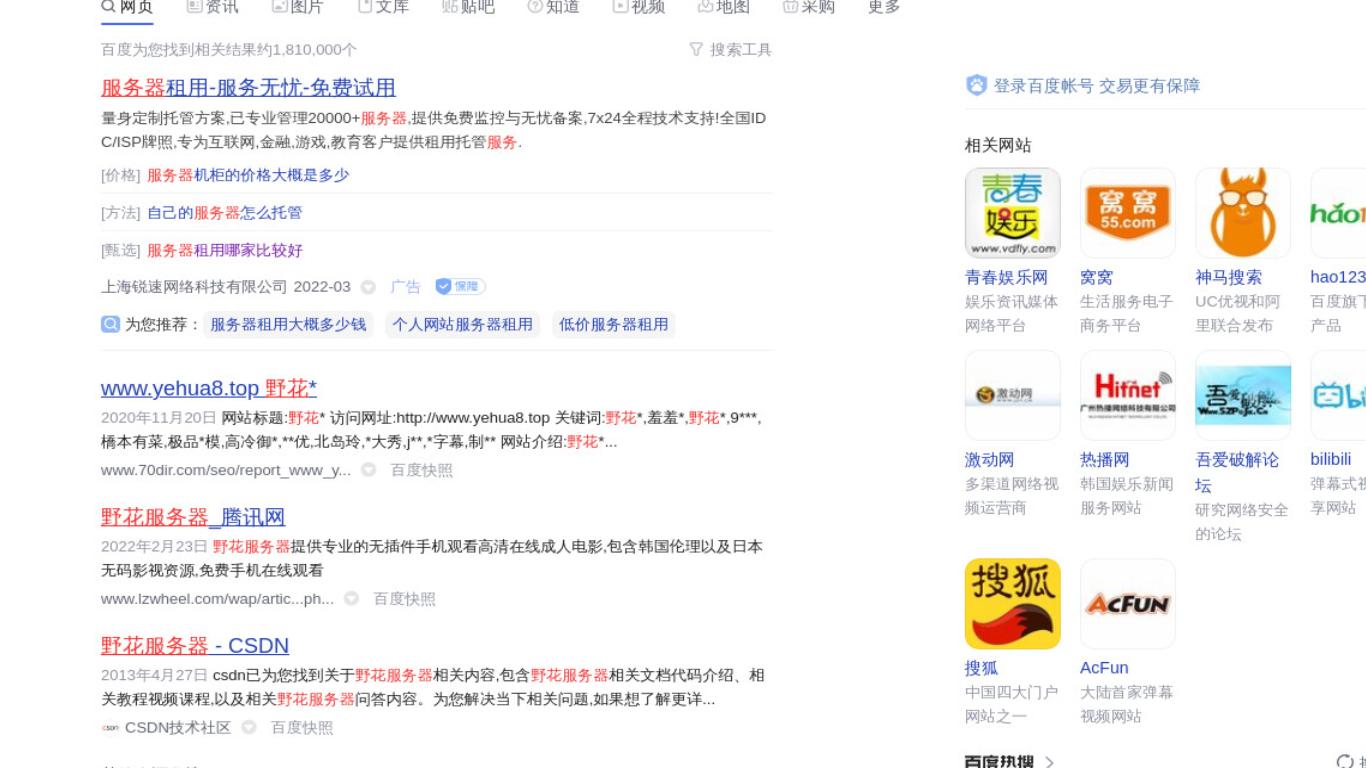Expand the arrow next to CSDN技术社区

(249, 728)
